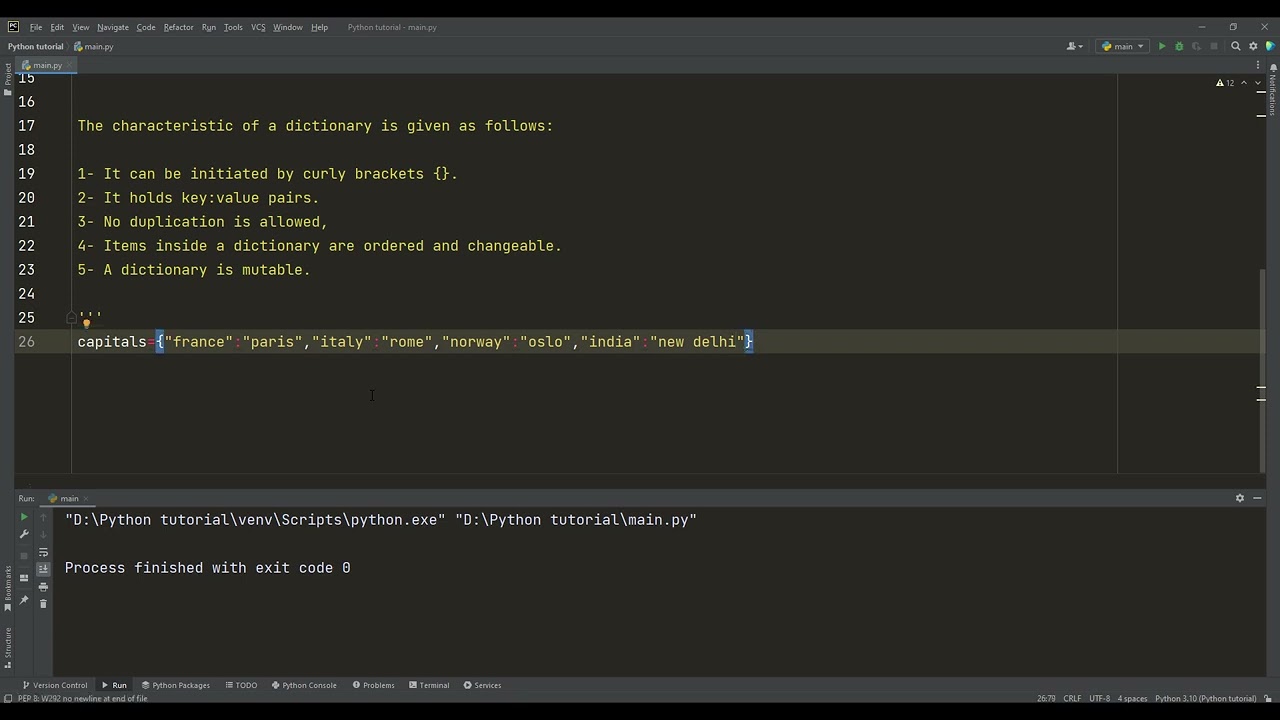Print the Run console output

click(x=43, y=586)
